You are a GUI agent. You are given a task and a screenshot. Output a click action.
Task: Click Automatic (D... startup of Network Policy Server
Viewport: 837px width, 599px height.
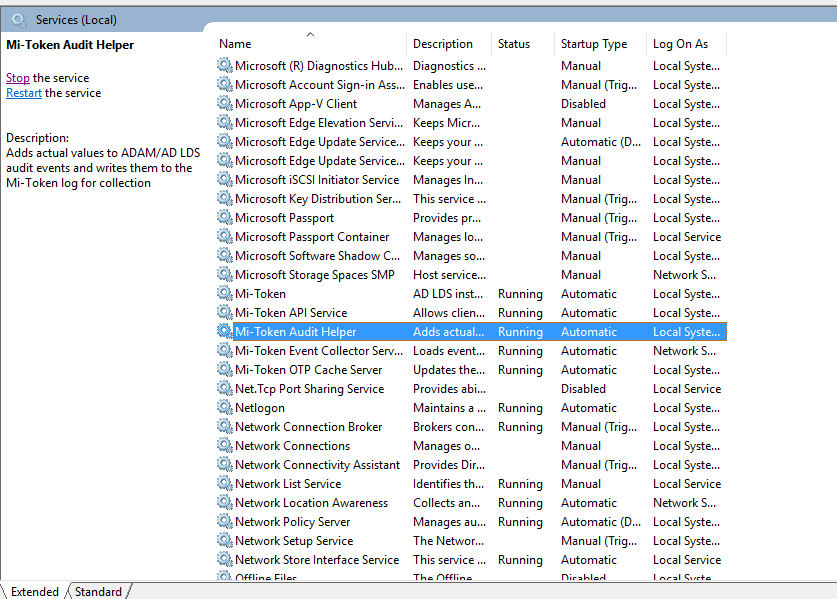tap(601, 522)
